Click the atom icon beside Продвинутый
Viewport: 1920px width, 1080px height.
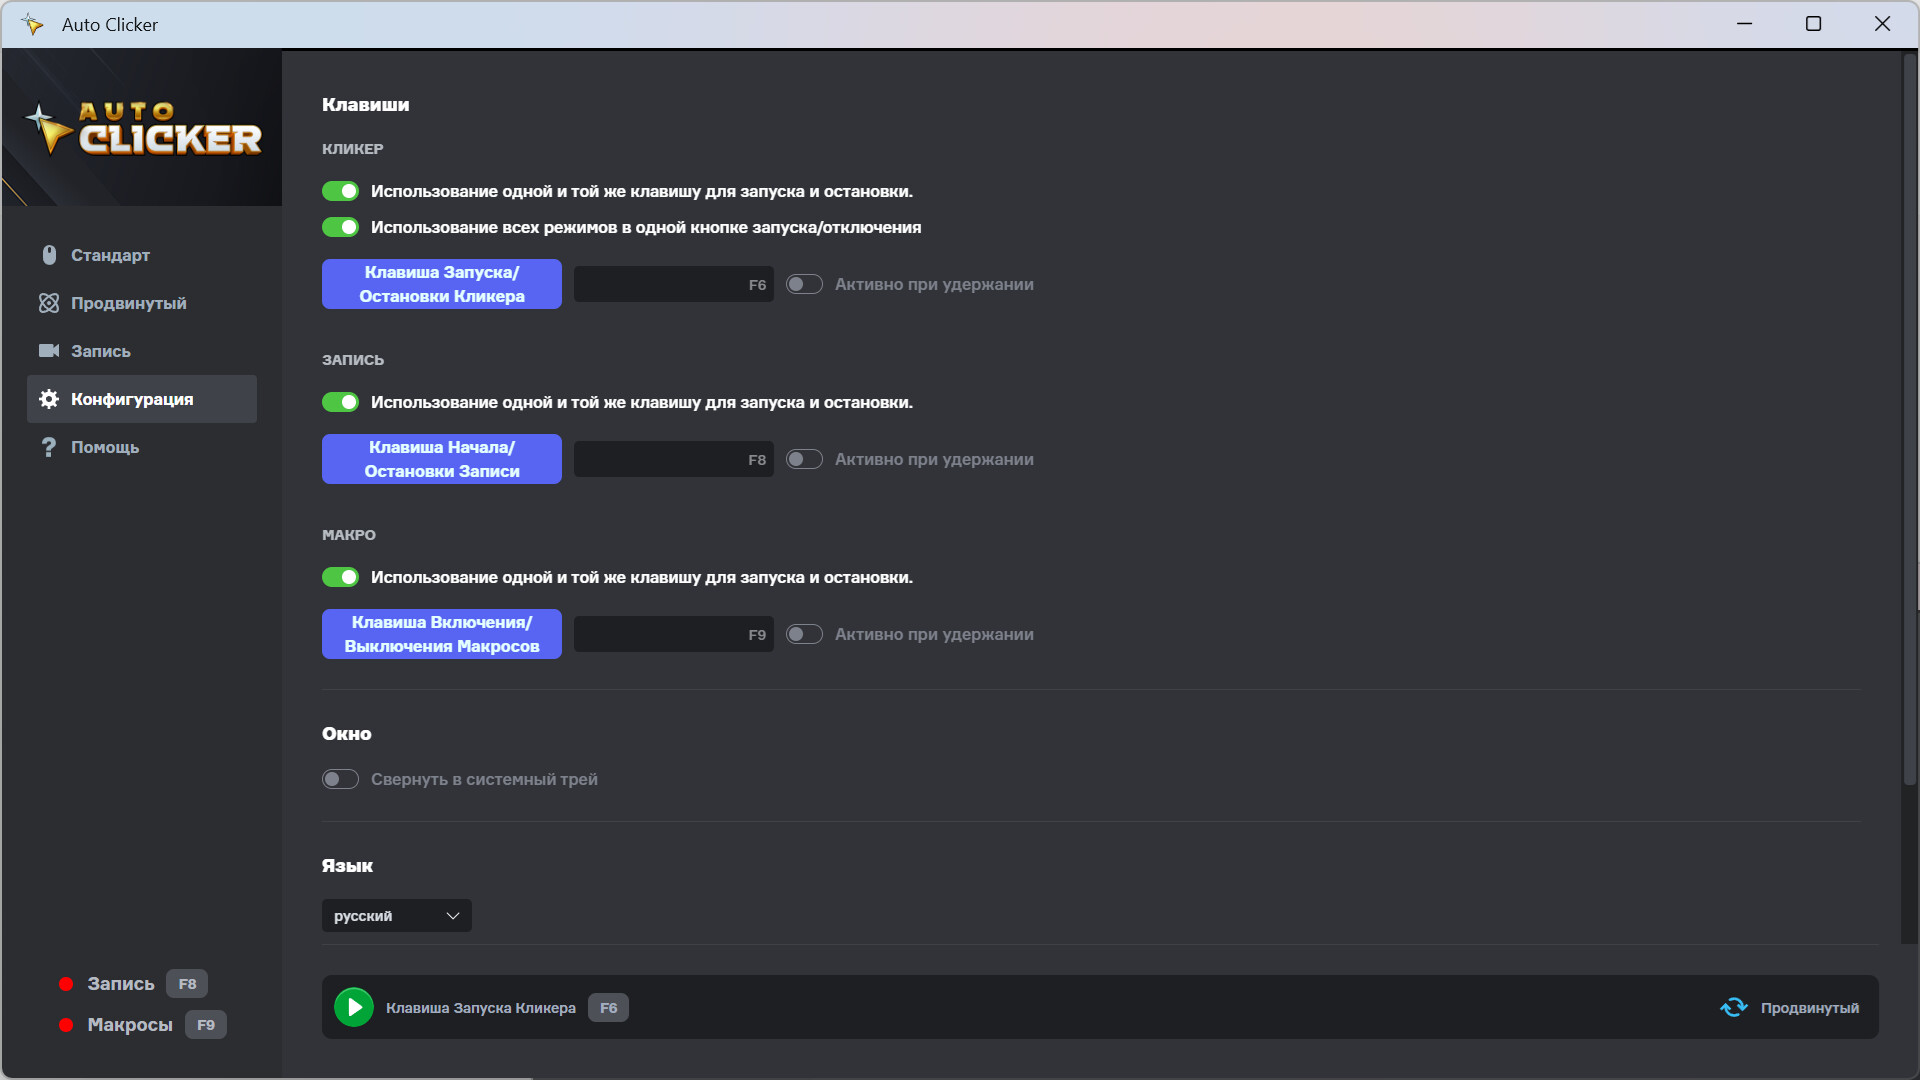pyautogui.click(x=49, y=303)
